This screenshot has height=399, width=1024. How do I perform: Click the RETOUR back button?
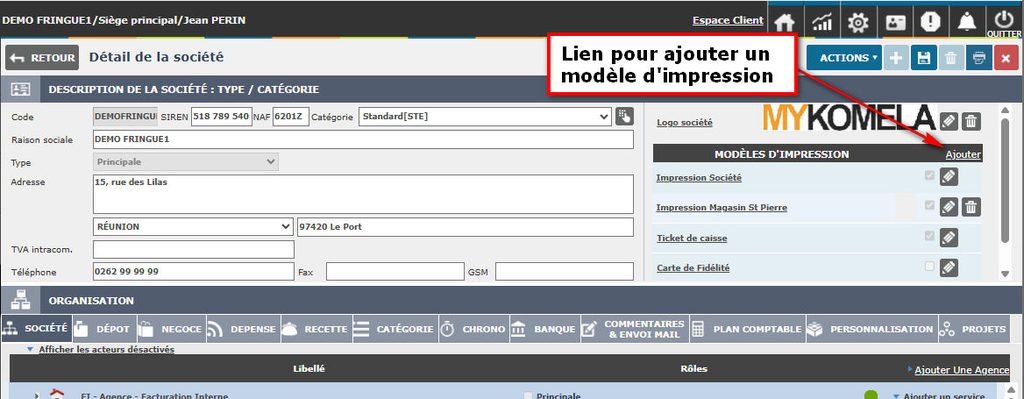[42, 57]
